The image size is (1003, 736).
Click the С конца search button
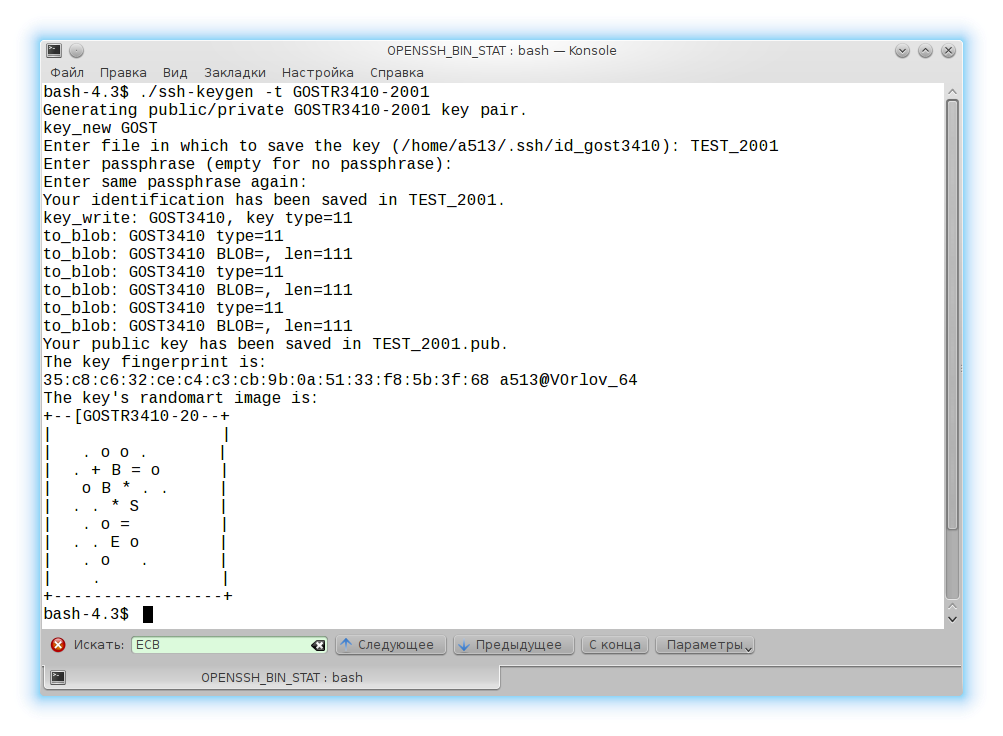tap(614, 645)
